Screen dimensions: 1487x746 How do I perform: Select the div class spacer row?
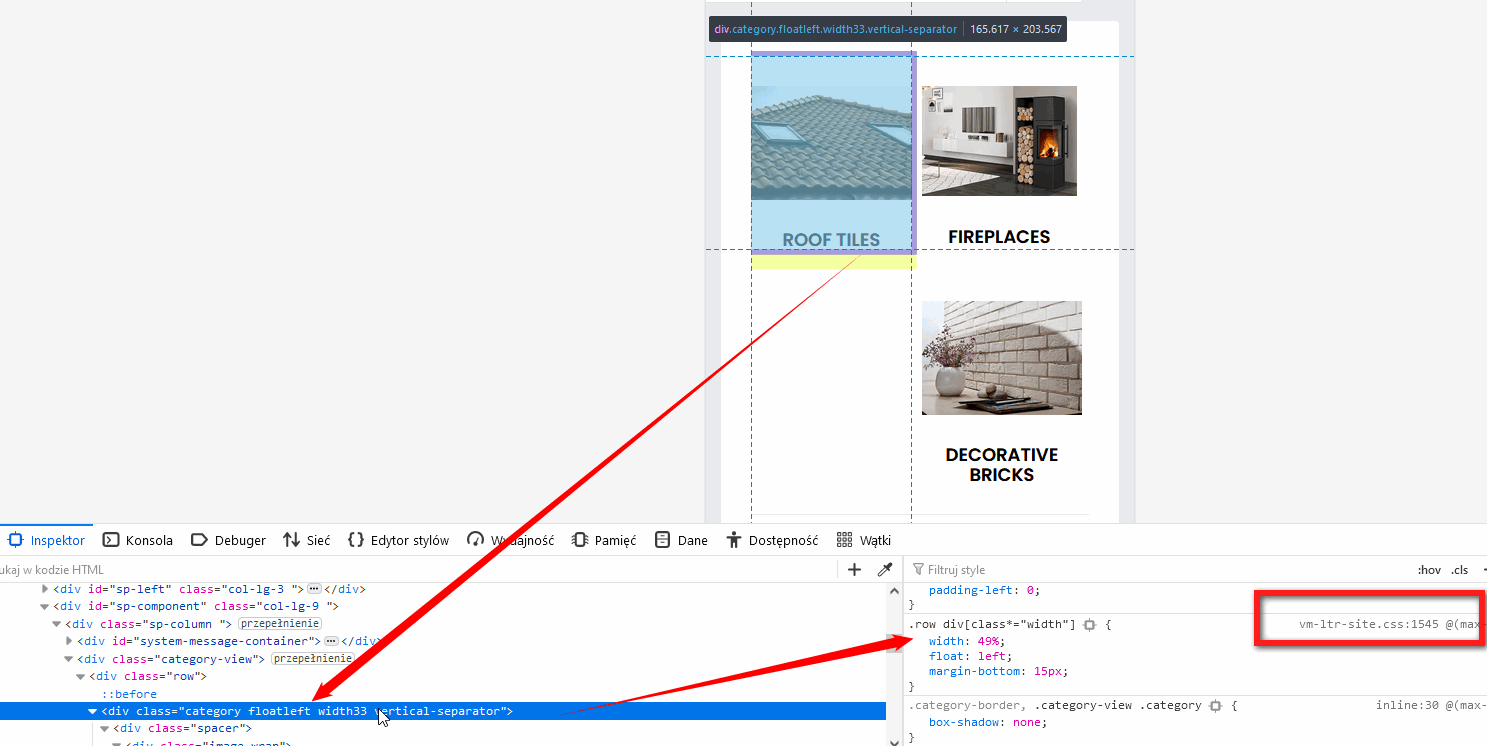[443, 729]
